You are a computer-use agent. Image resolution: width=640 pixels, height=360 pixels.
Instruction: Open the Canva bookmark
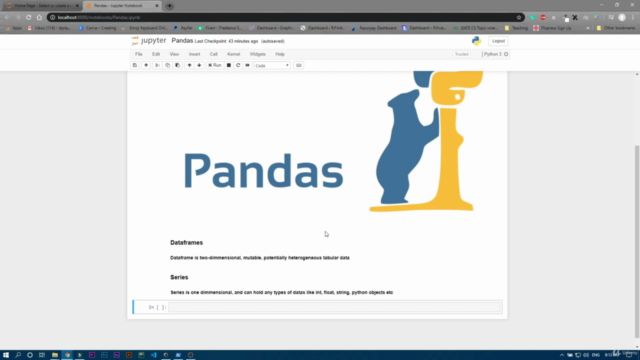pyautogui.click(x=97, y=28)
